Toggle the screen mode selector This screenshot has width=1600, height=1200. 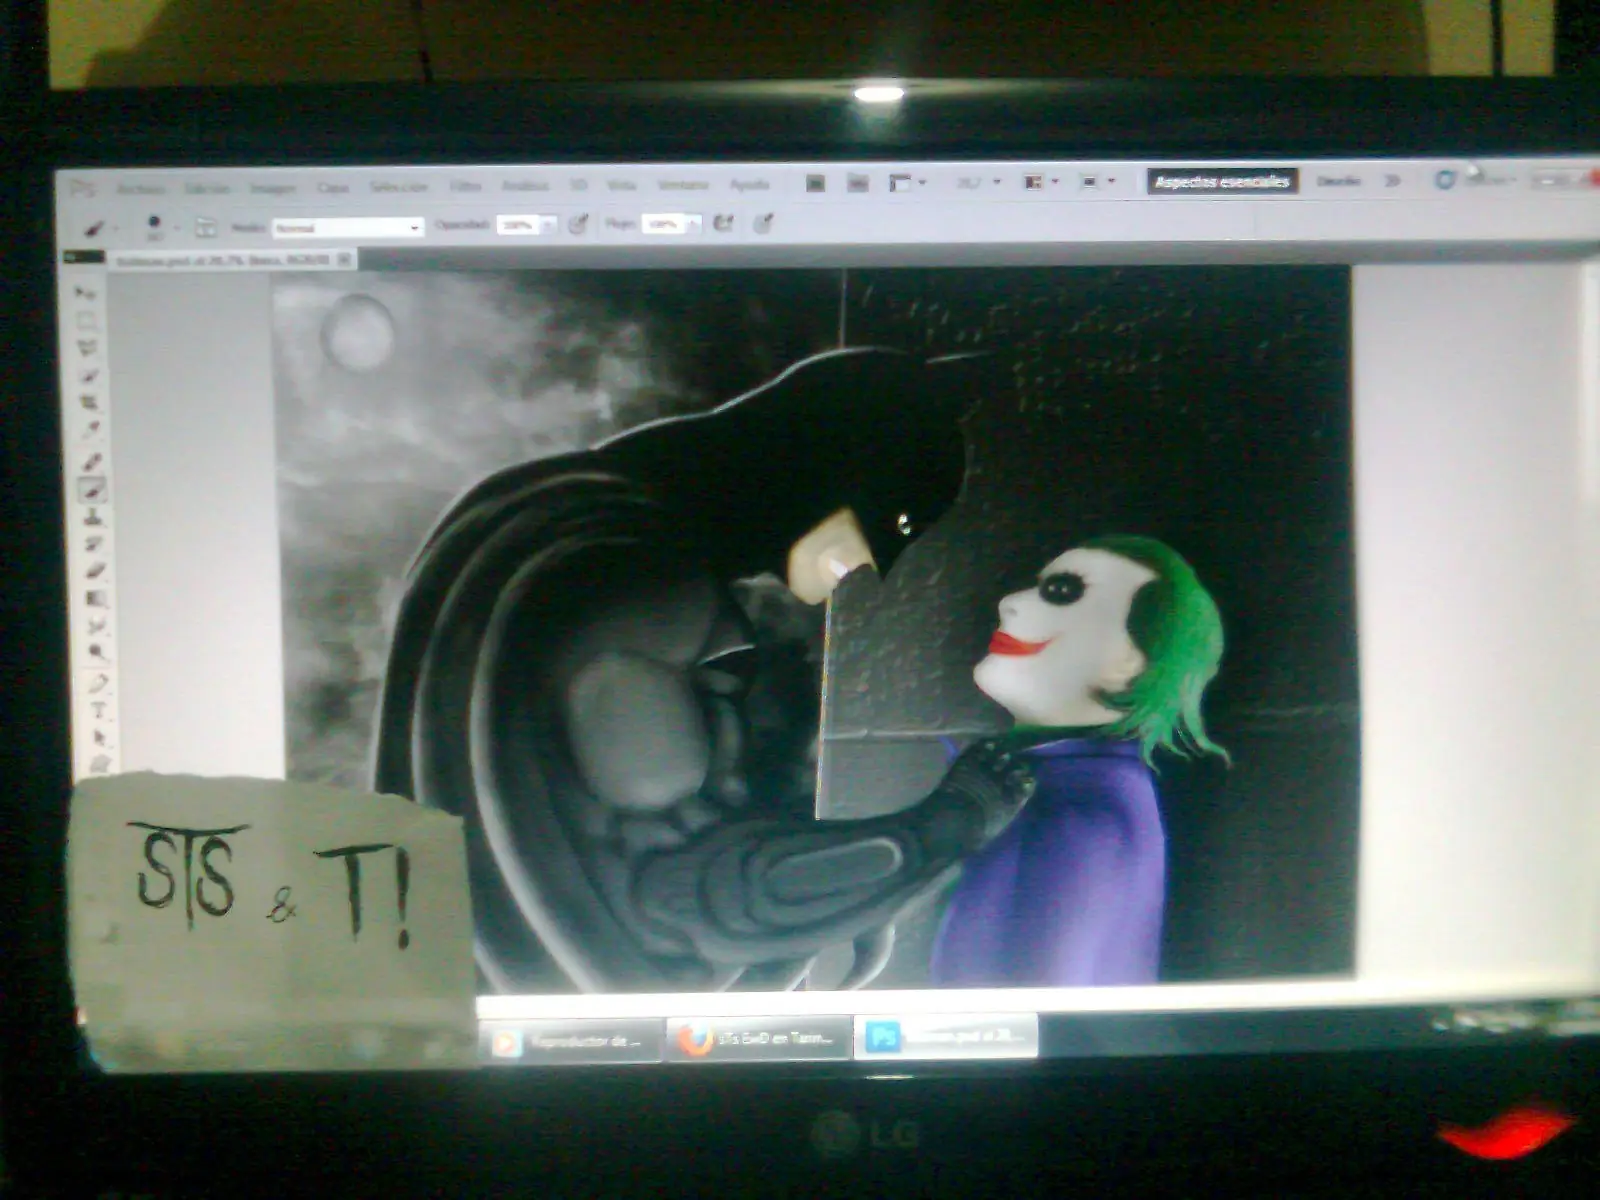click(x=1092, y=181)
